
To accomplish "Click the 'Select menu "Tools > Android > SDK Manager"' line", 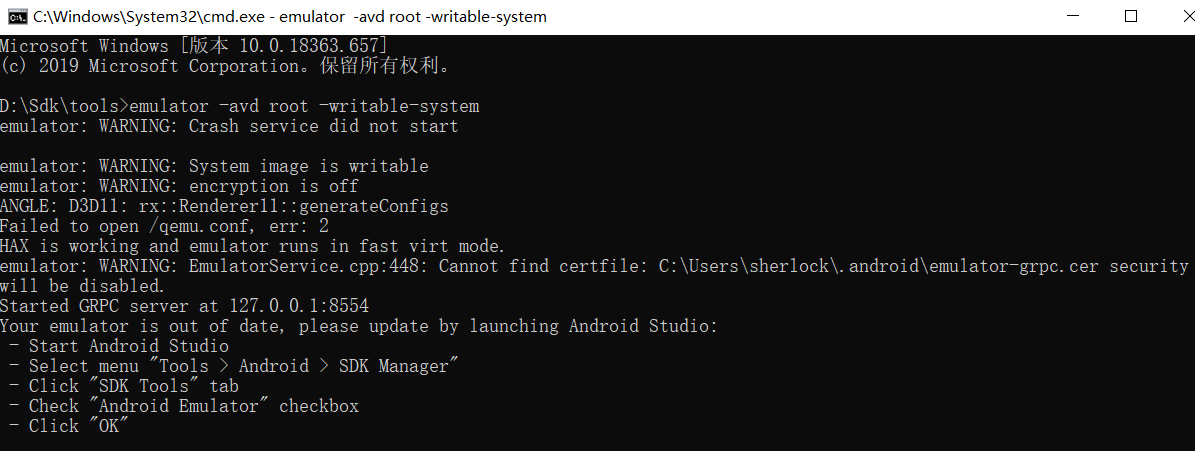I will pos(235,366).
